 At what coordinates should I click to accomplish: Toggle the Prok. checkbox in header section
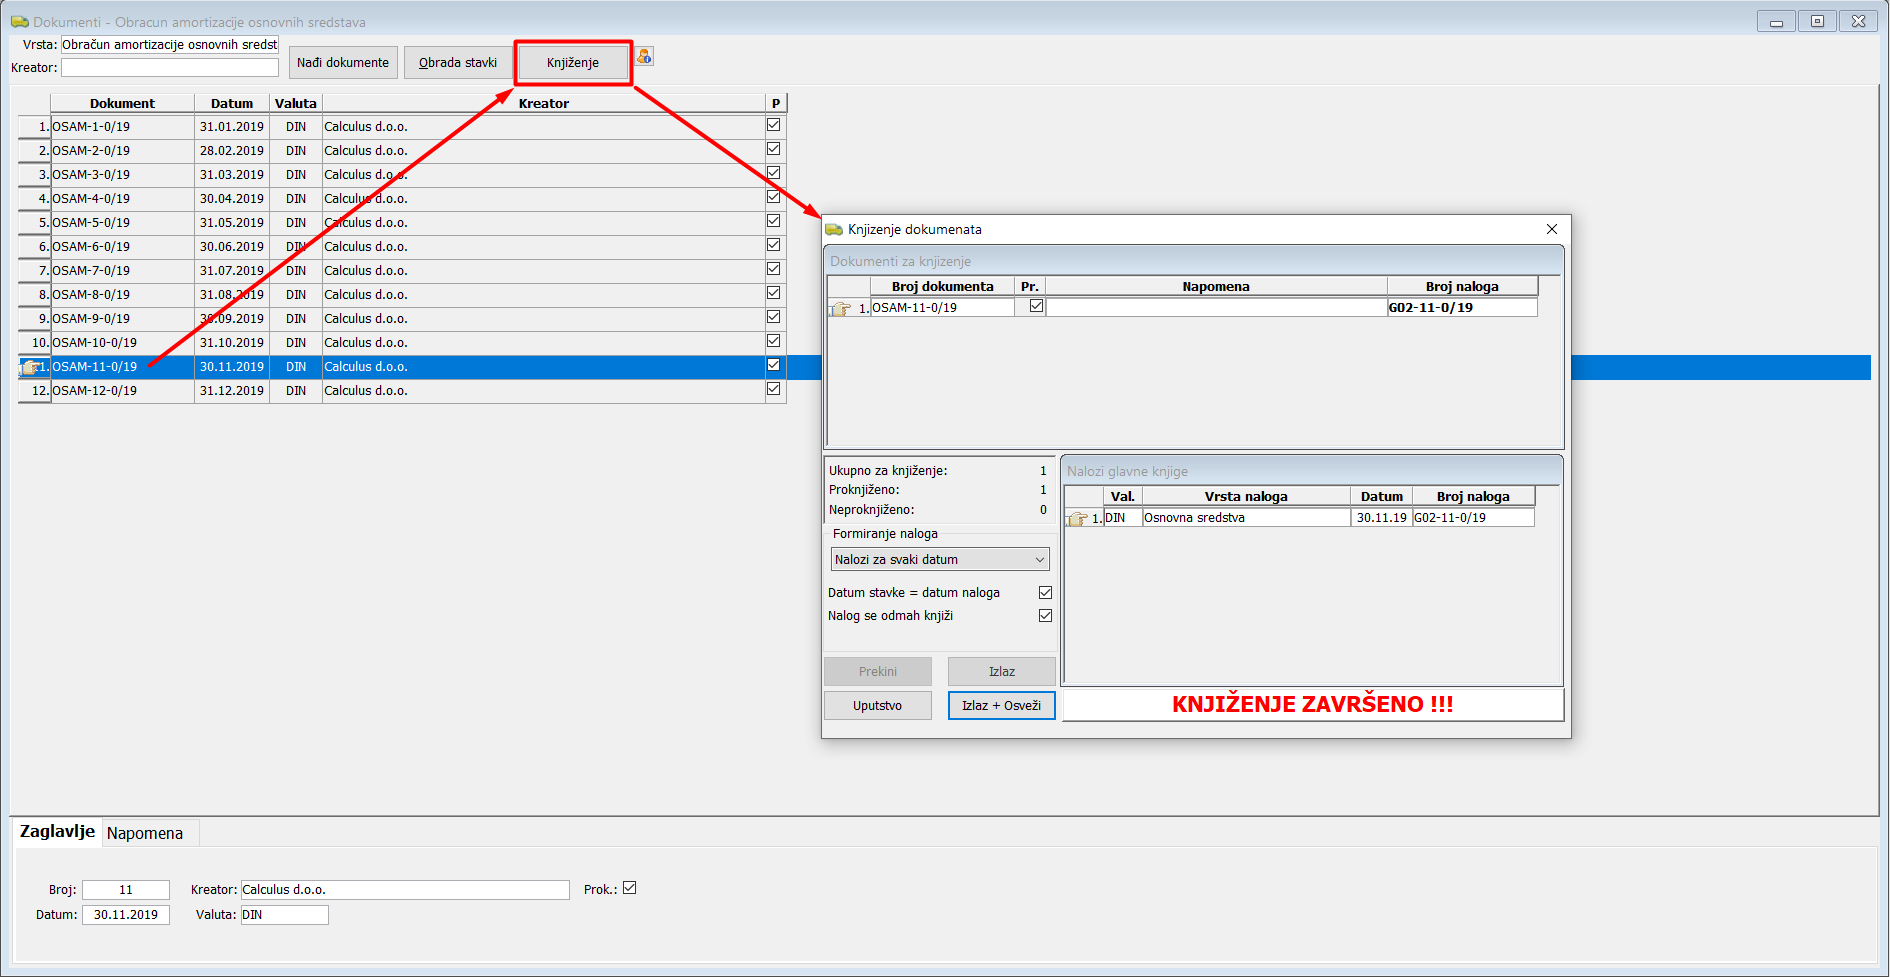(630, 888)
